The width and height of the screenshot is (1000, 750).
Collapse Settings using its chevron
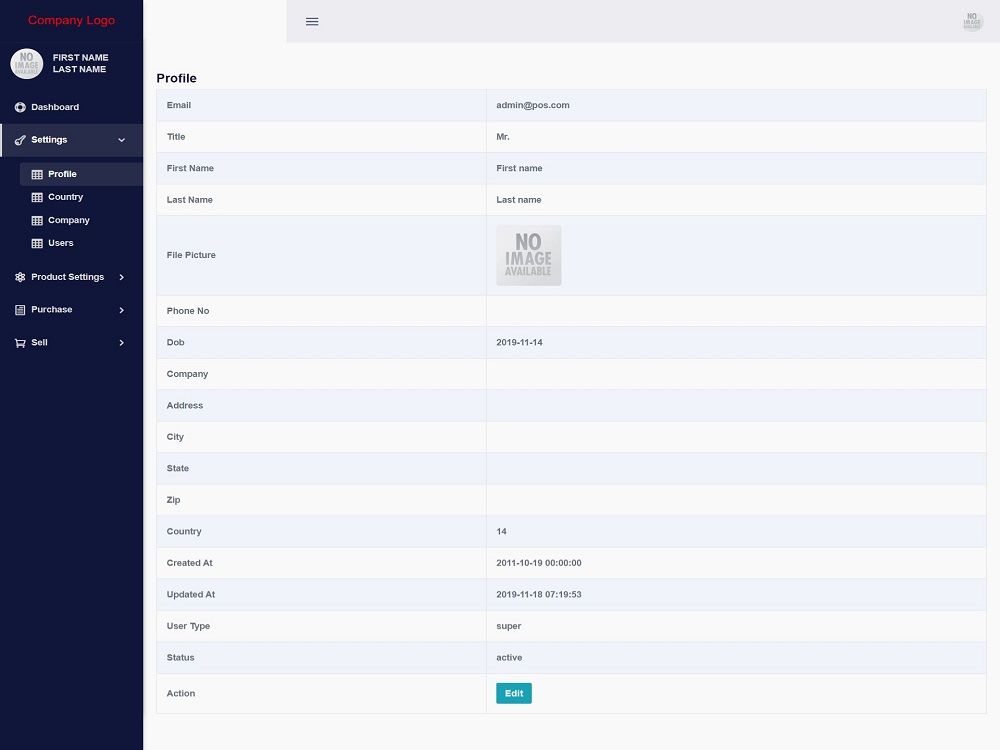click(121, 140)
